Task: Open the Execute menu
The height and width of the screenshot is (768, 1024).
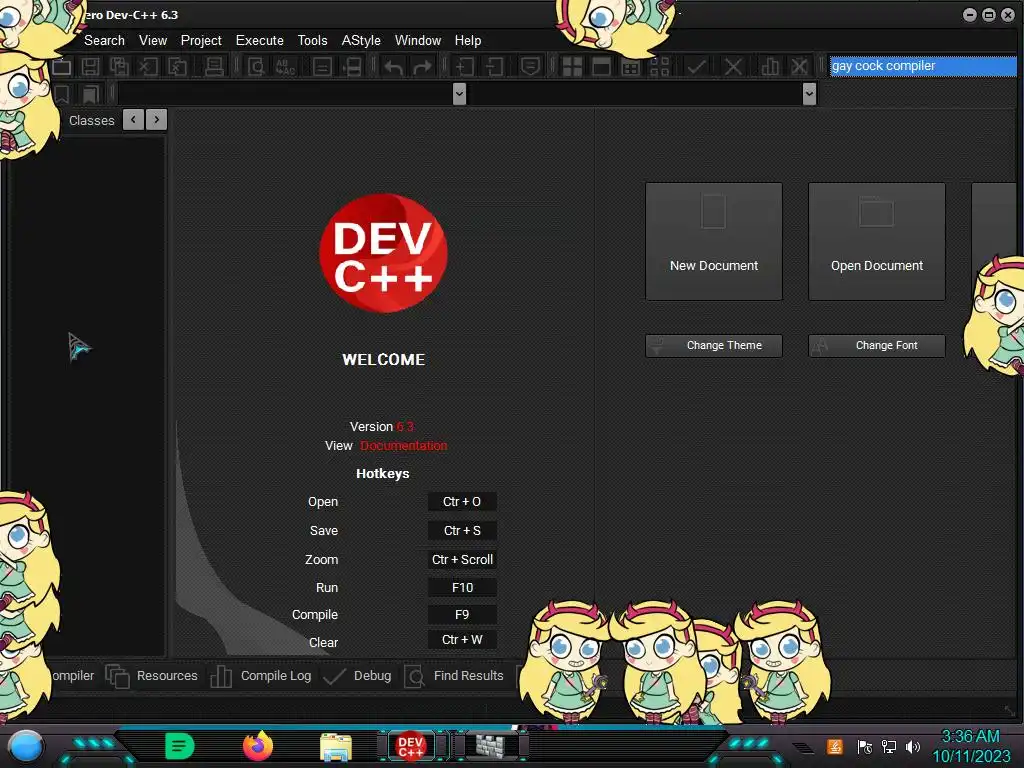Action: [x=260, y=40]
